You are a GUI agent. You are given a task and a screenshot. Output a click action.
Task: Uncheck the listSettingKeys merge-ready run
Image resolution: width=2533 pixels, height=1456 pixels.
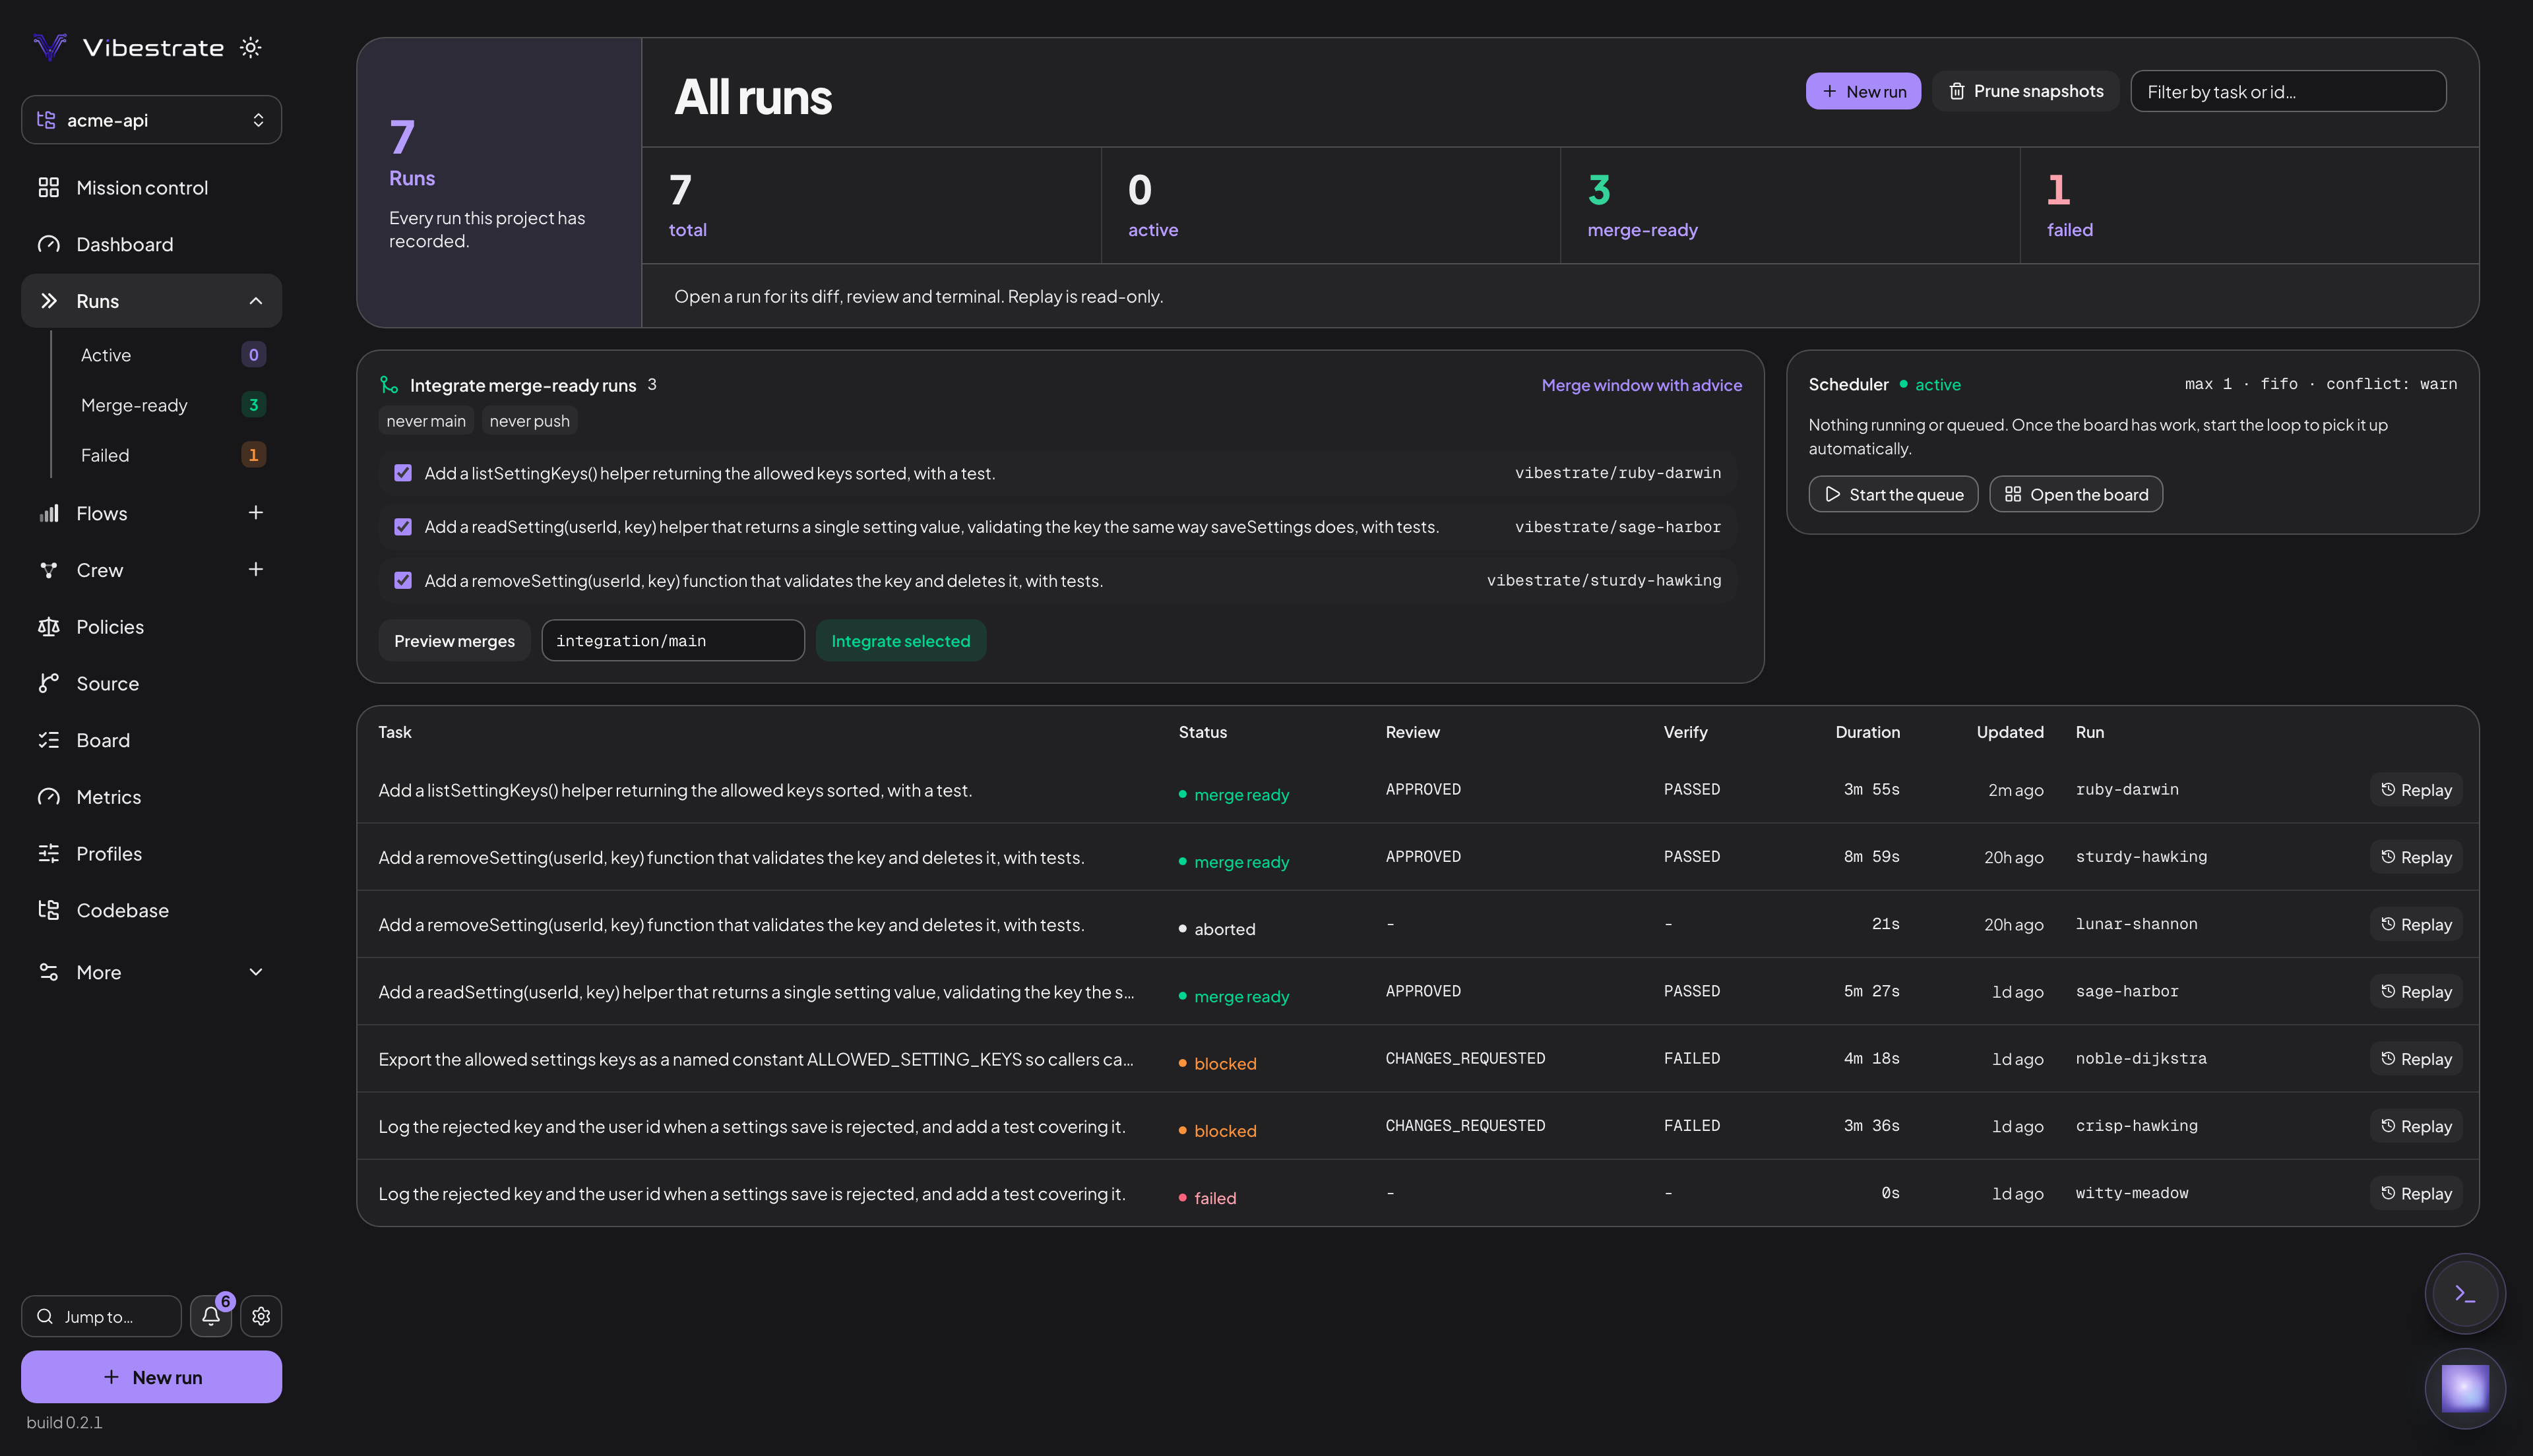click(x=403, y=473)
